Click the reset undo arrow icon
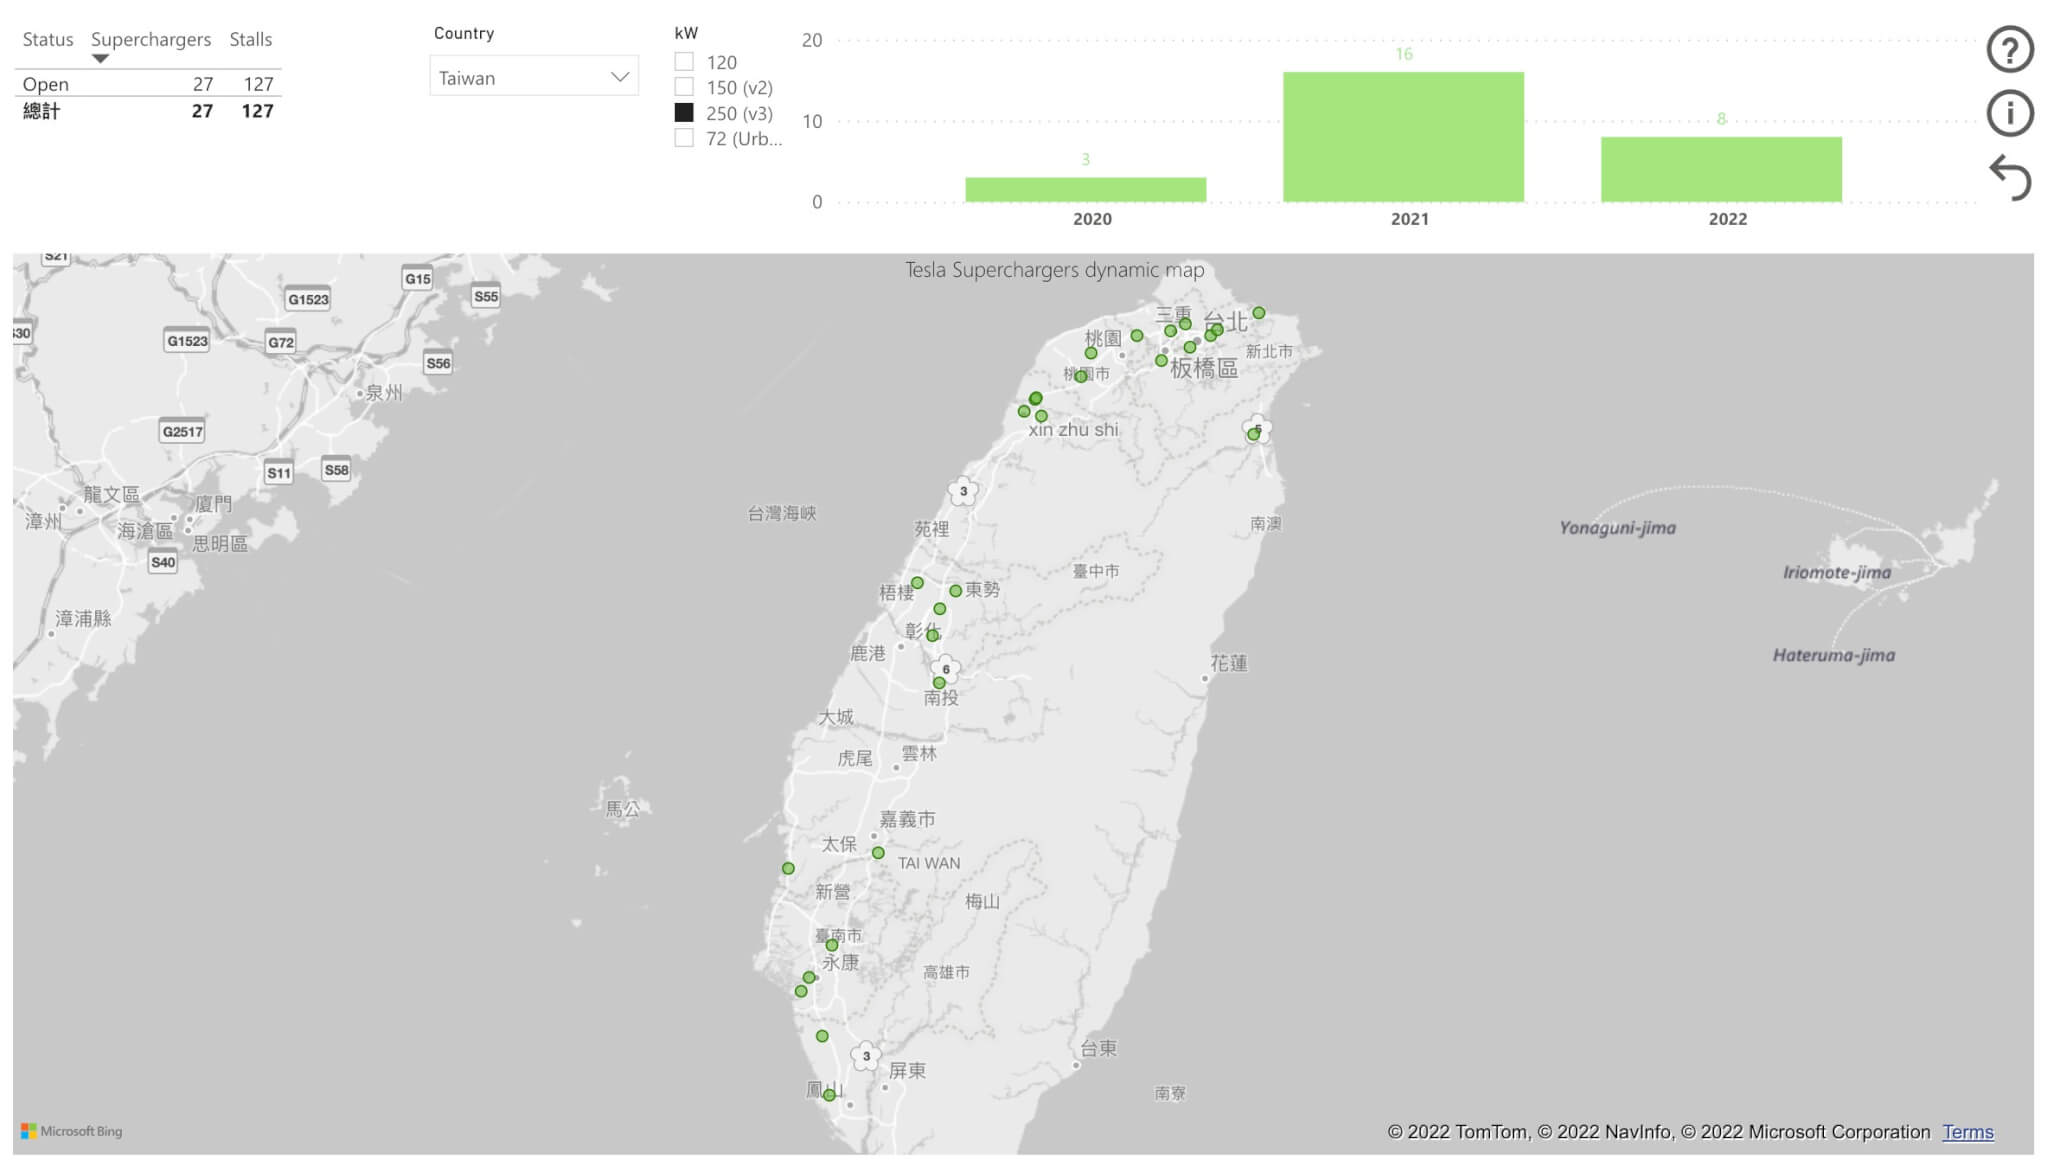Screen dimensions: 2048x1160 pos(2010,177)
